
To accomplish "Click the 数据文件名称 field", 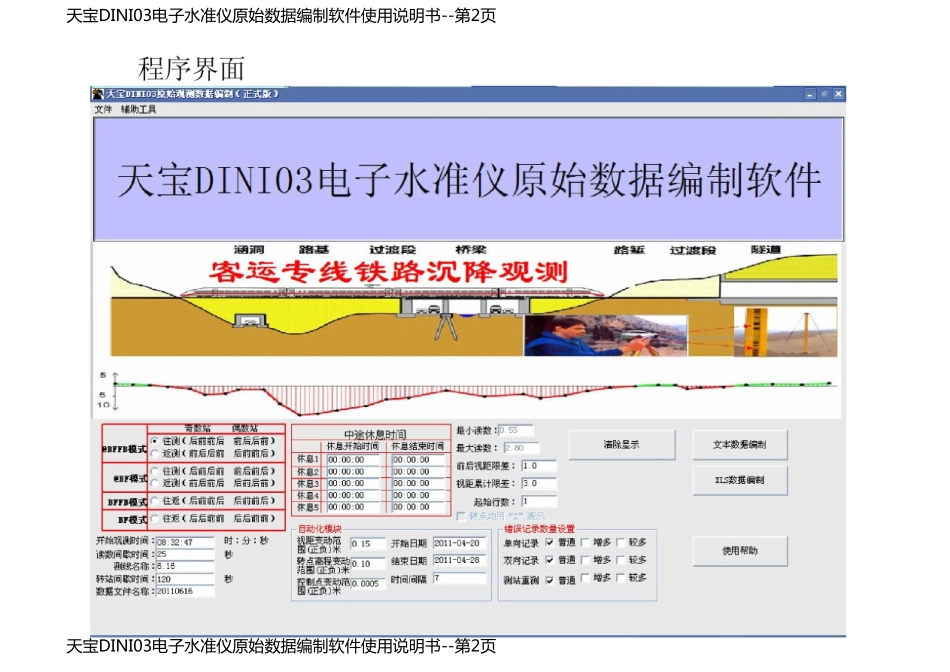I will [x=185, y=591].
